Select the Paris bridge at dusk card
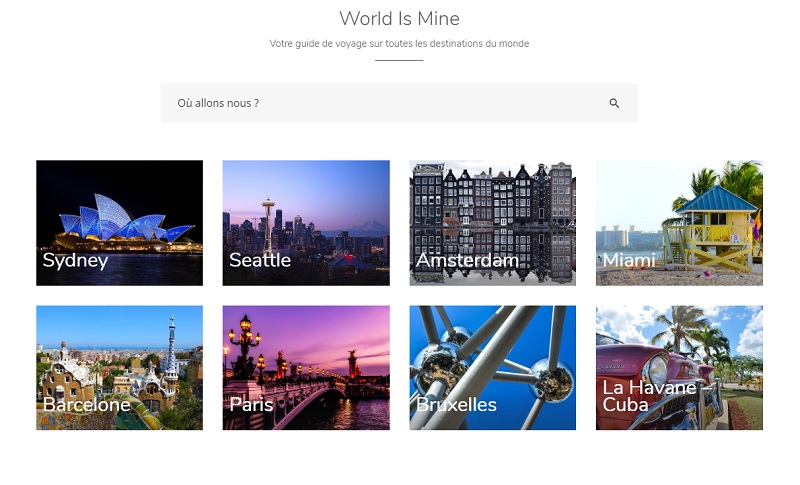Image resolution: width=800 pixels, height=485 pixels. (306, 357)
